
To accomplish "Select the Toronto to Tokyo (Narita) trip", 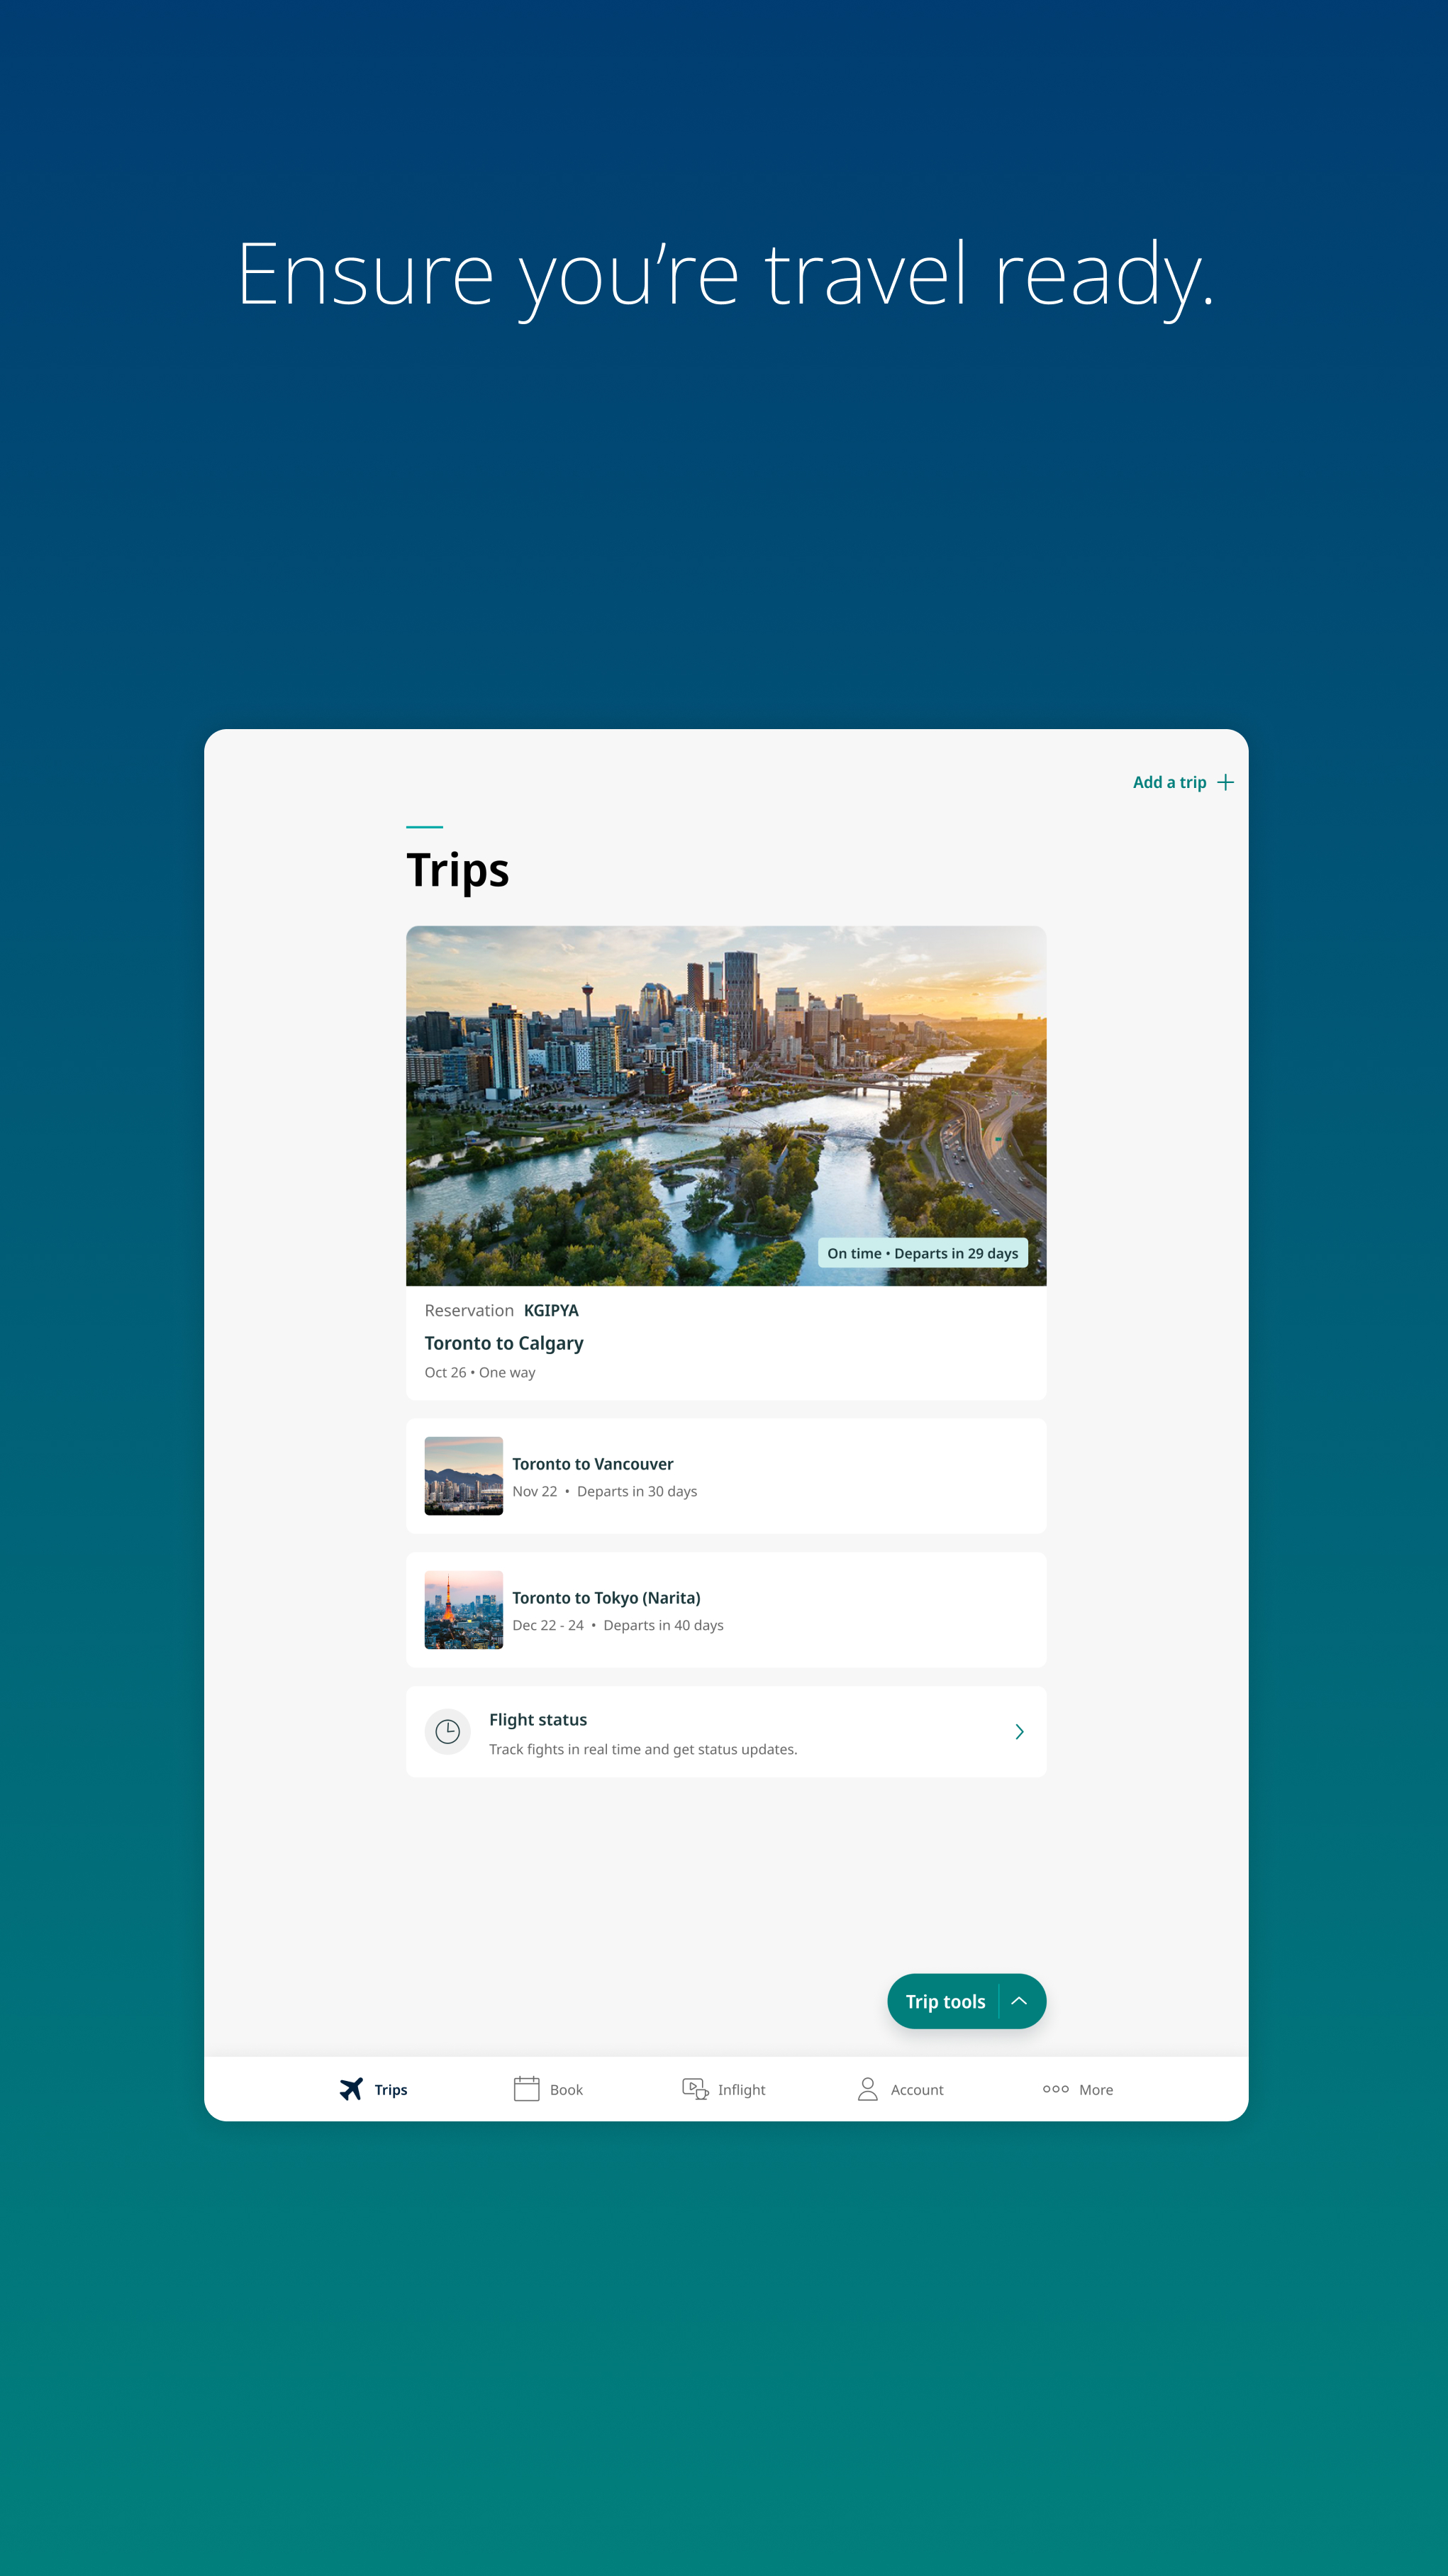I will [606, 1598].
